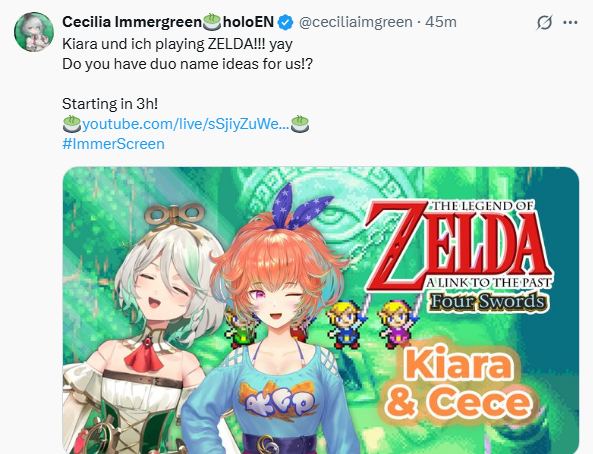Click the matcha emoji after YouTube link

300,124
